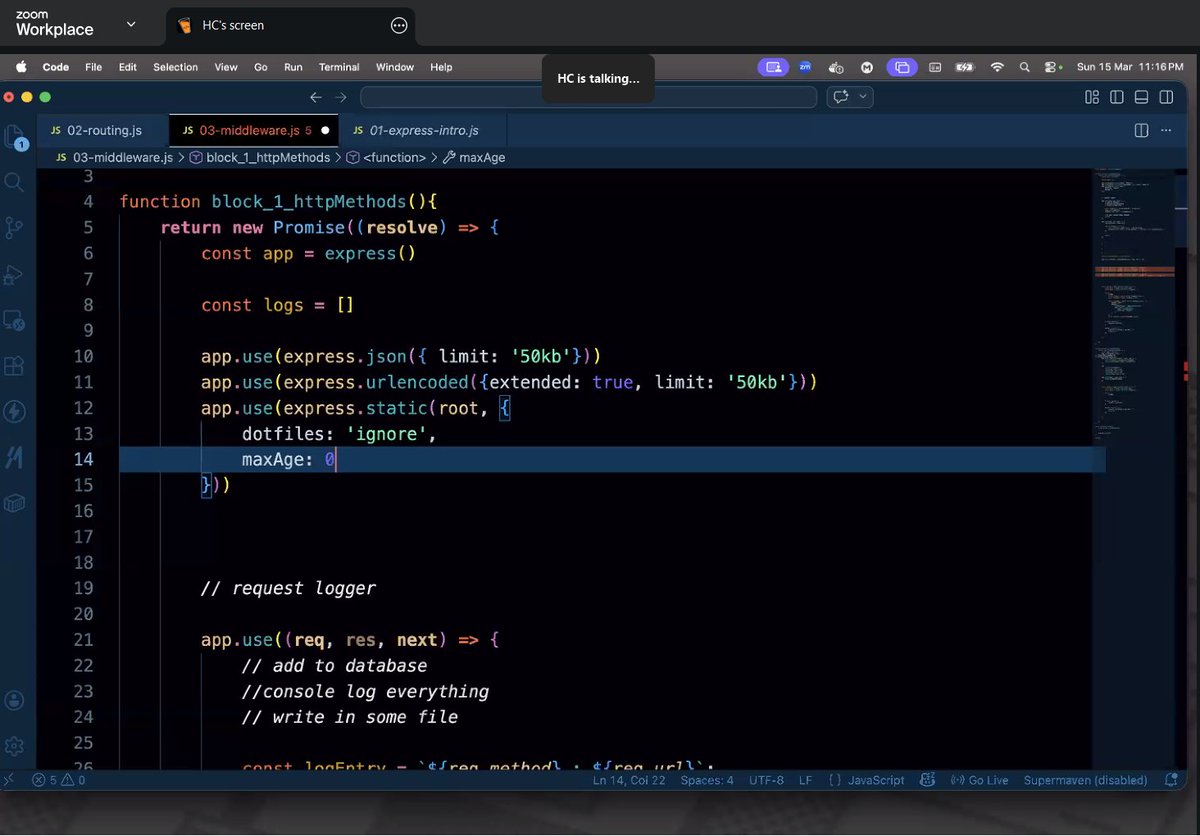The height and width of the screenshot is (836, 1200).
Task: Click the Accounts icon above the settings gear
Action: point(16,700)
